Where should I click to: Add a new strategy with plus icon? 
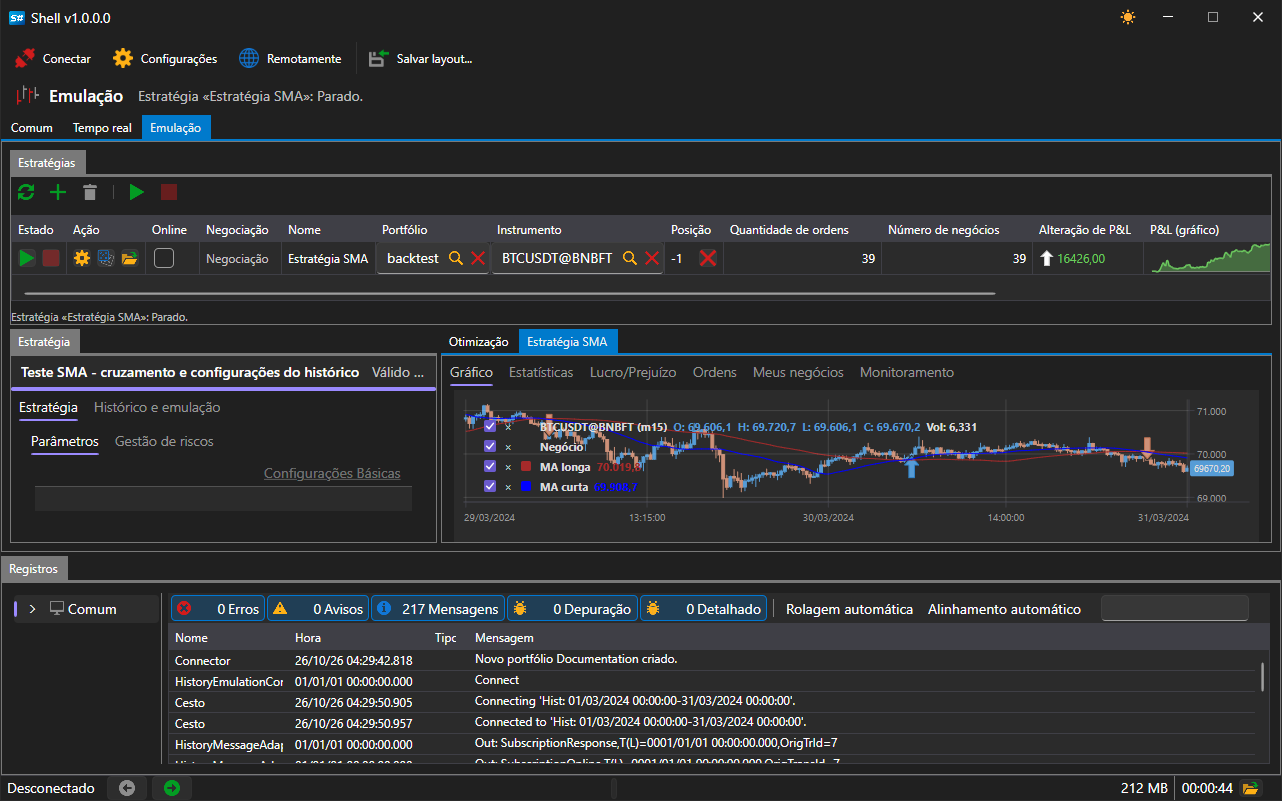[58, 192]
